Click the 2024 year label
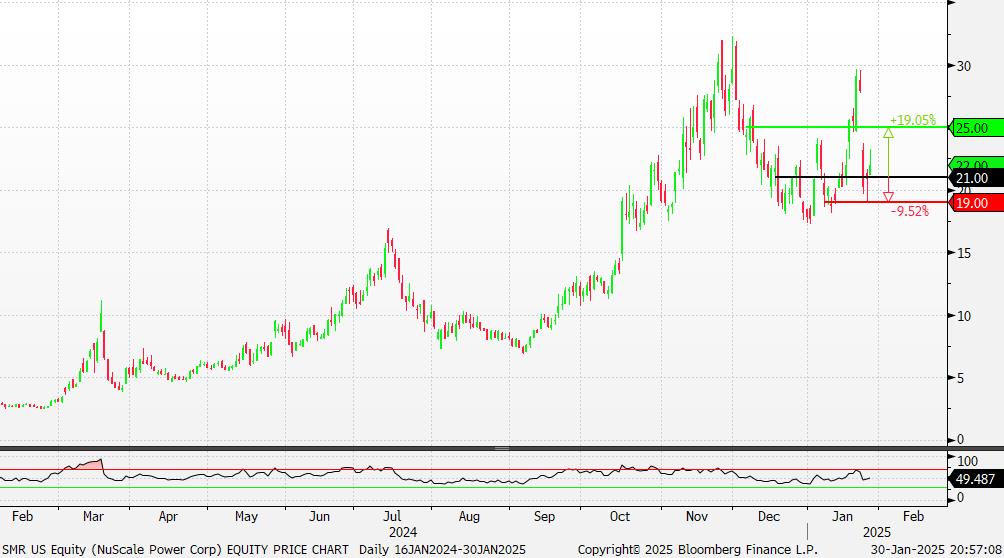1004x558 pixels. click(403, 532)
